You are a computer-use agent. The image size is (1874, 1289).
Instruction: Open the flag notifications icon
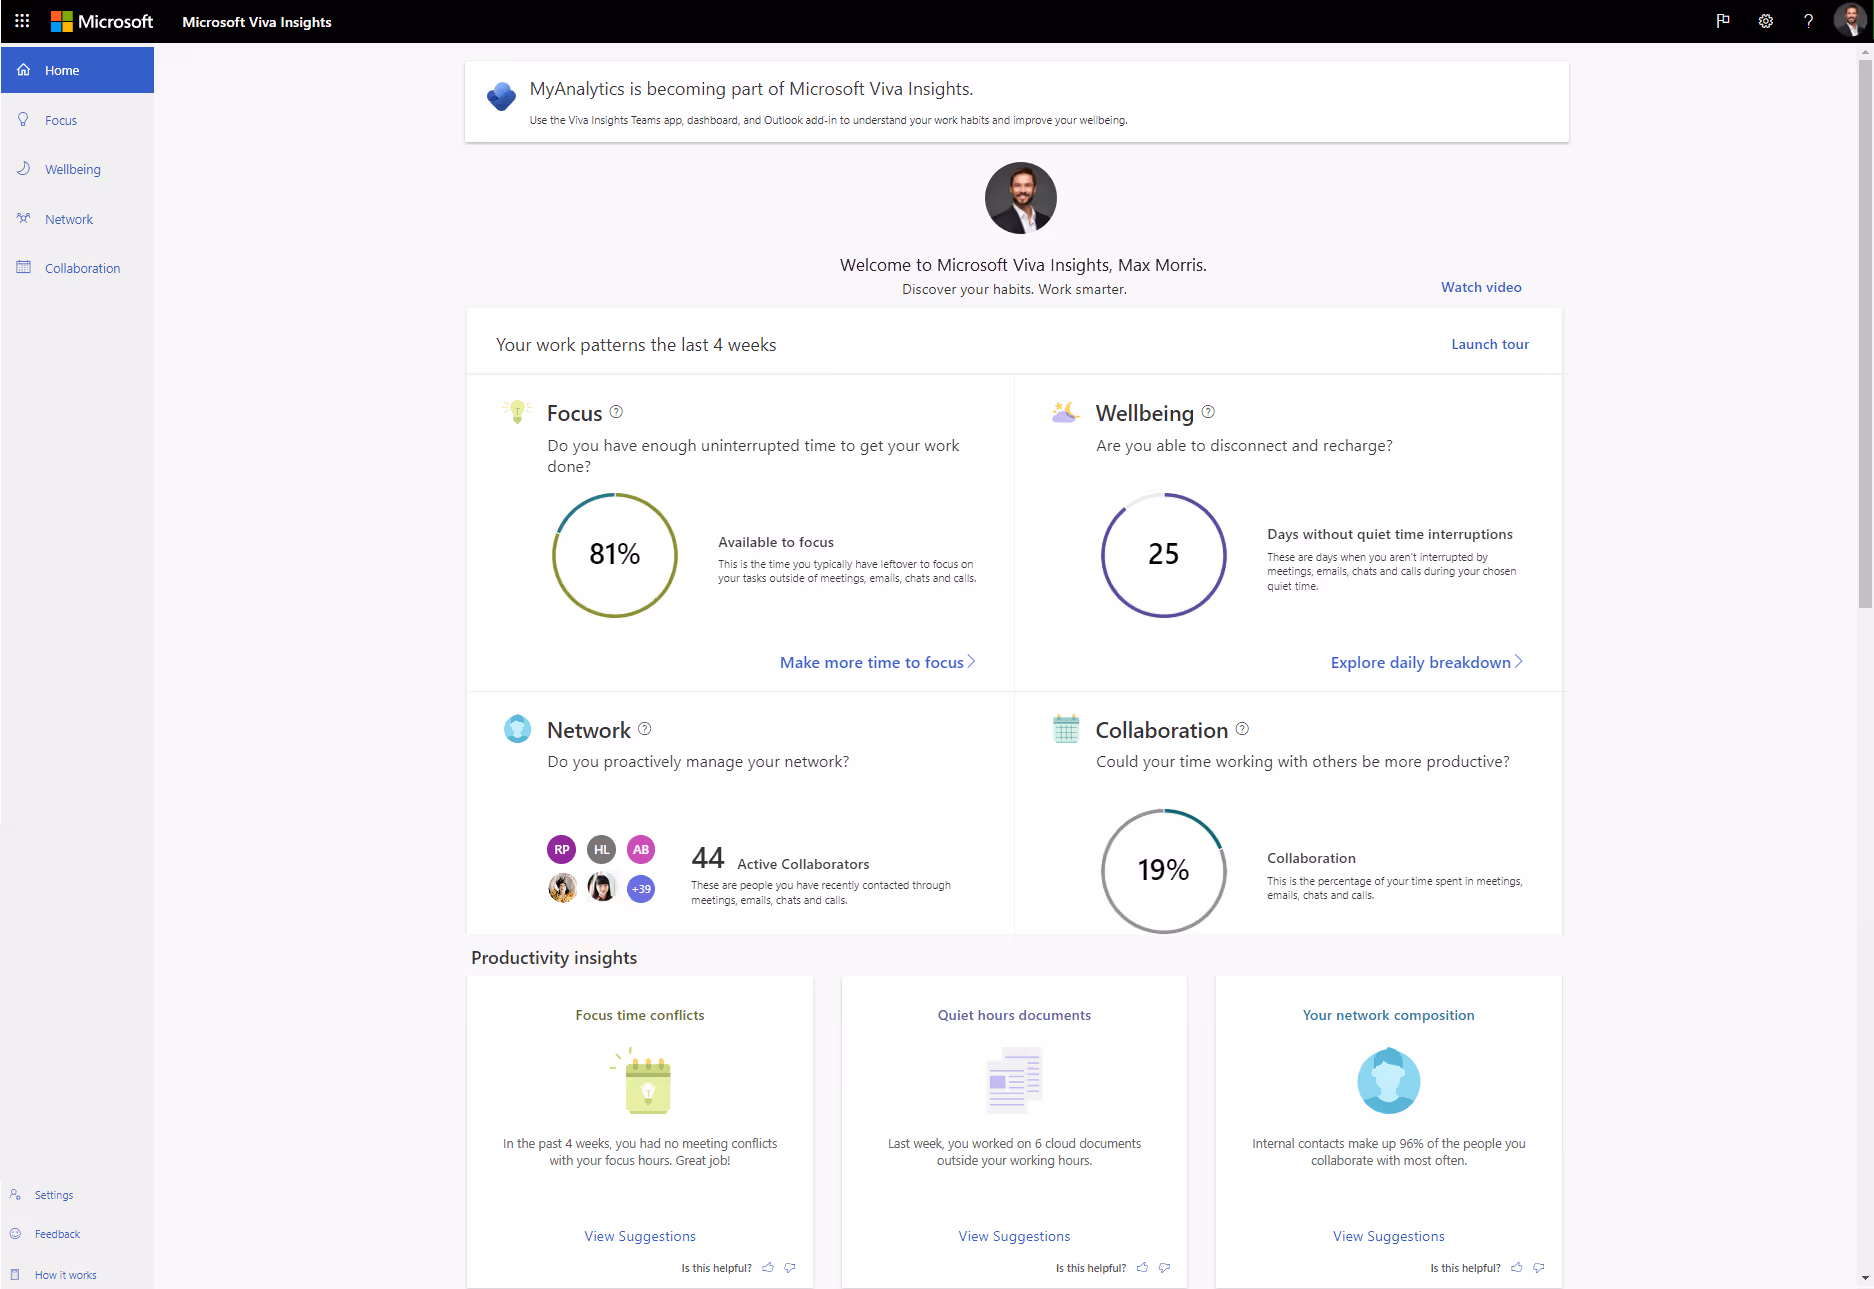[1723, 21]
